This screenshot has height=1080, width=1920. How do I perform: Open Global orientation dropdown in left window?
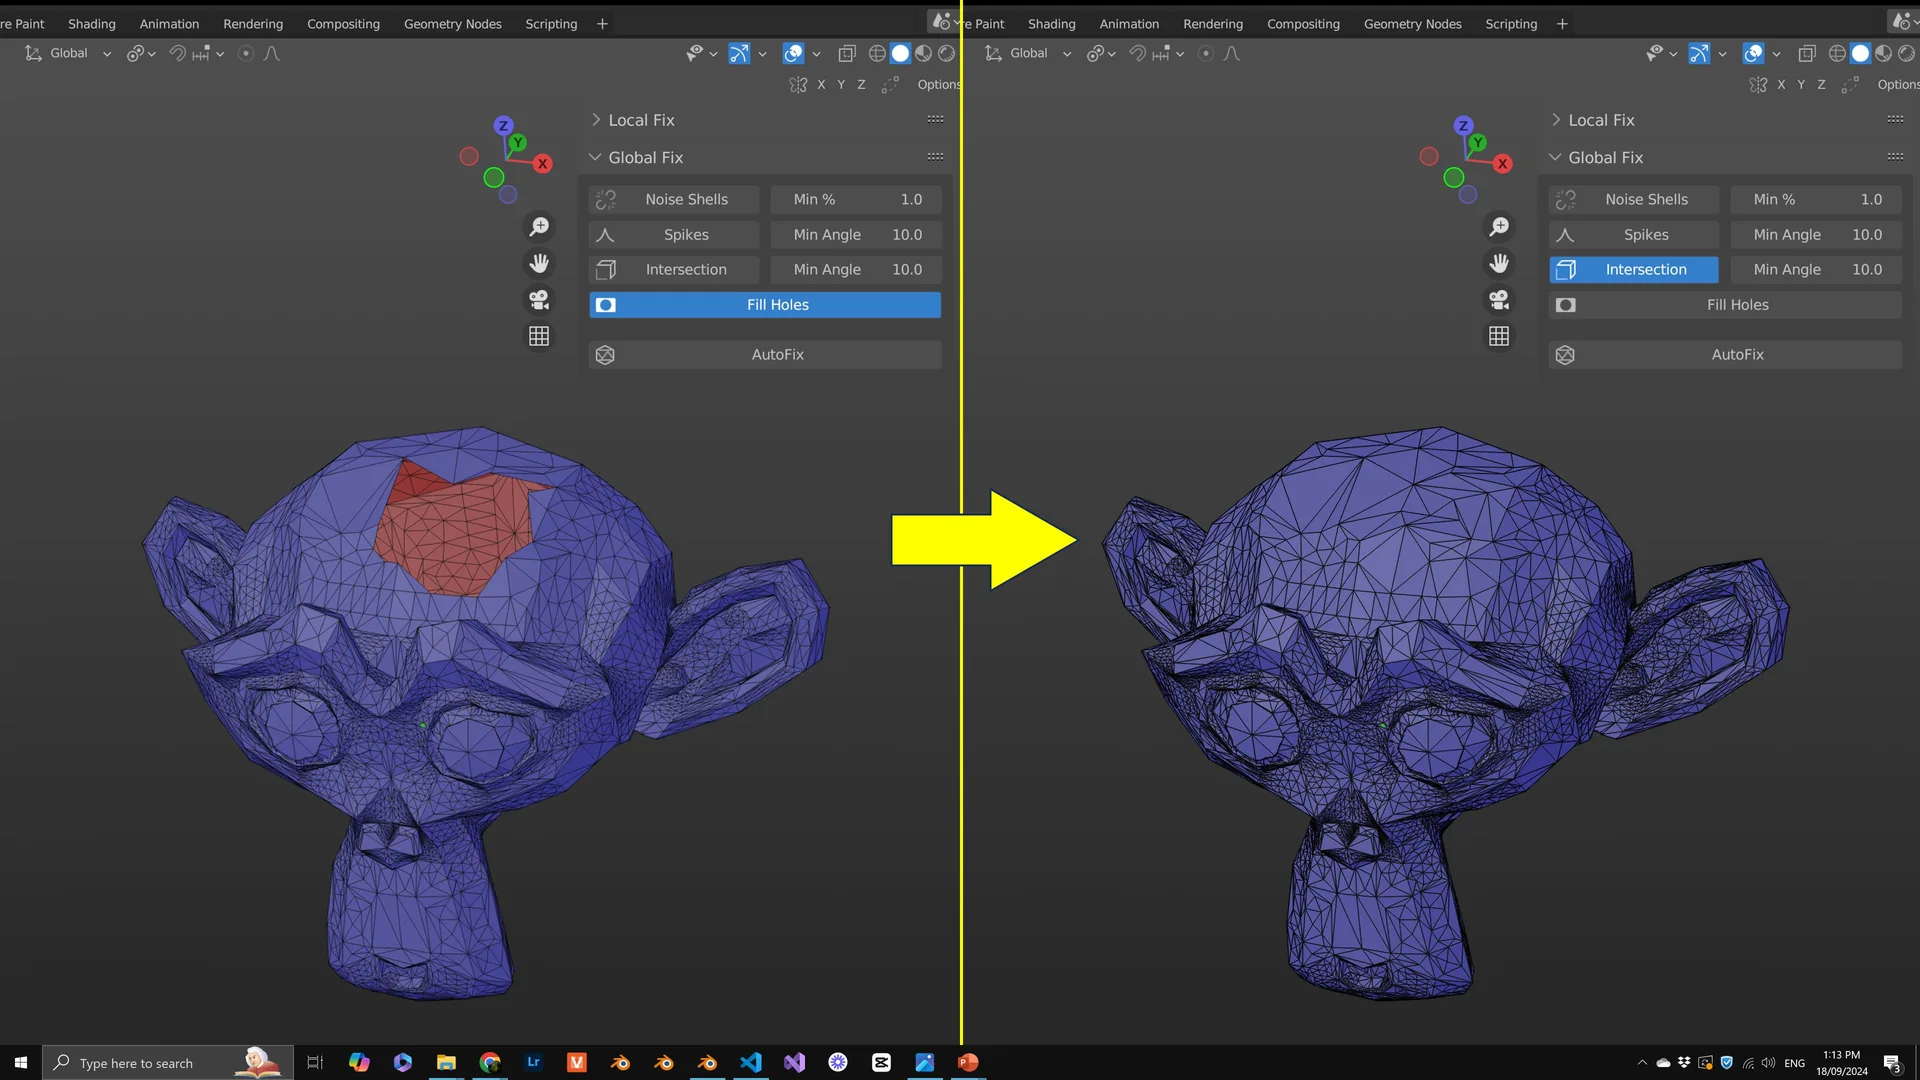point(68,54)
